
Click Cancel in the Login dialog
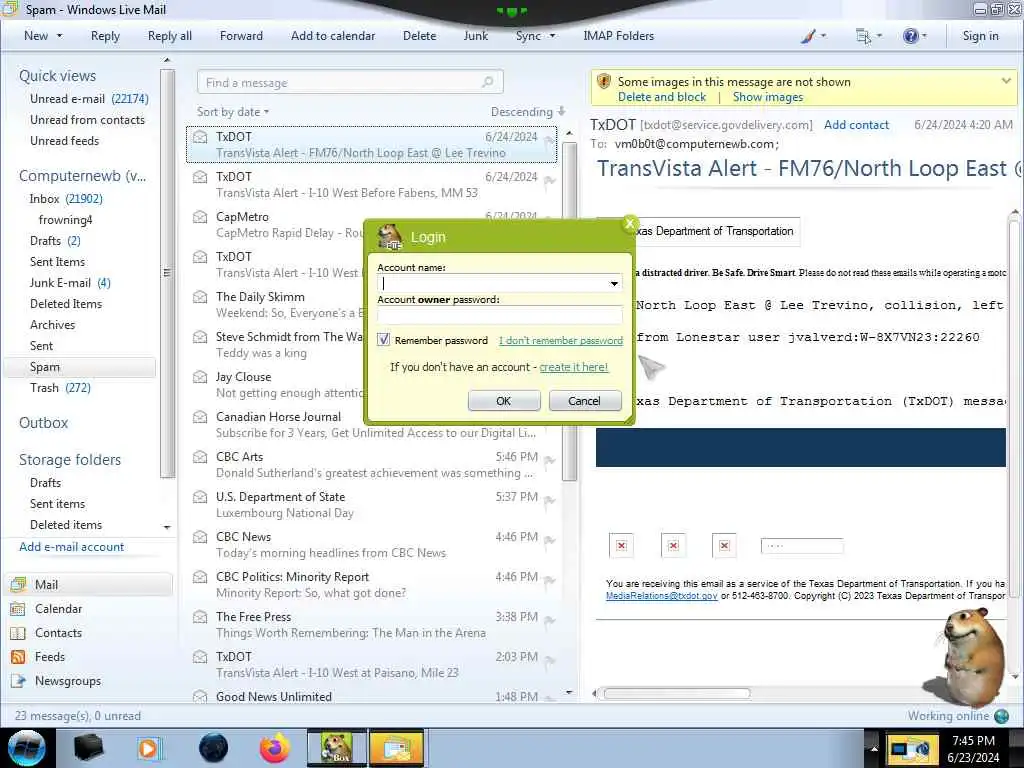pos(584,401)
